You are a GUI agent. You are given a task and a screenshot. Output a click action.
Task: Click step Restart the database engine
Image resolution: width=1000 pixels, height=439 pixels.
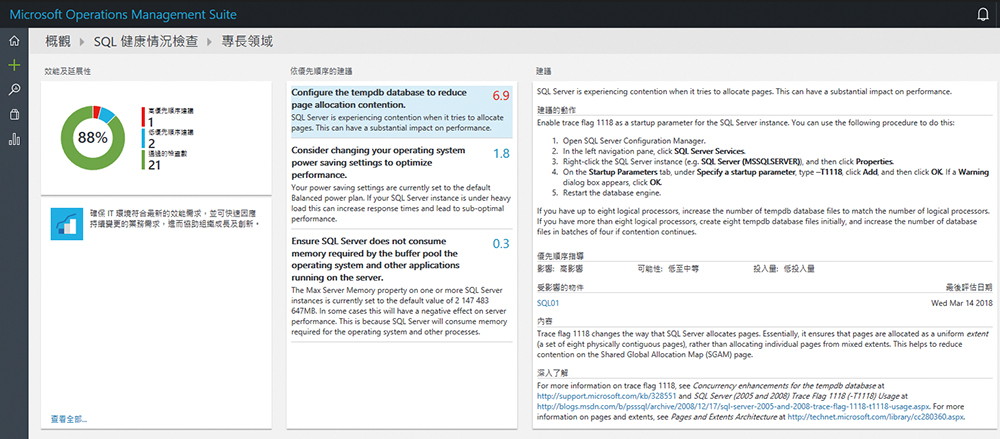pyautogui.click(x=612, y=193)
